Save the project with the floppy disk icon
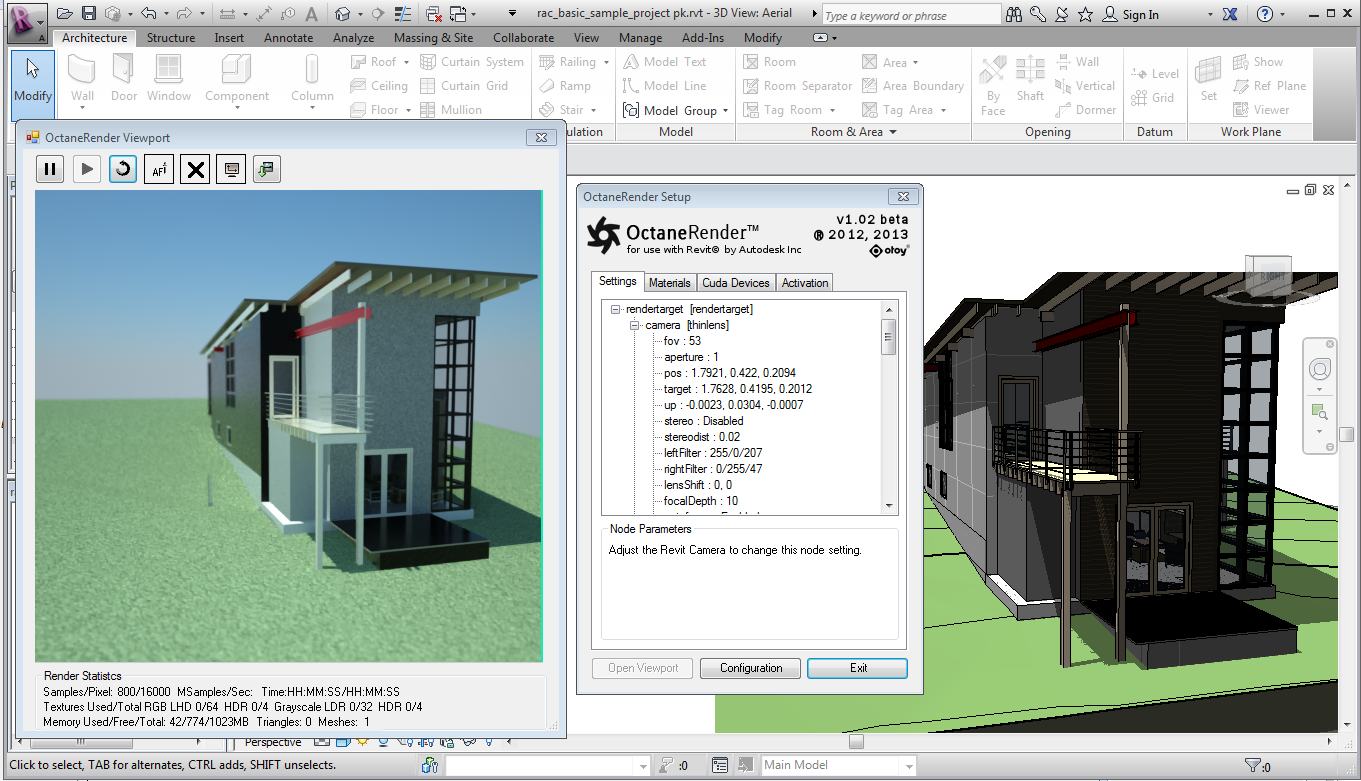 88,14
